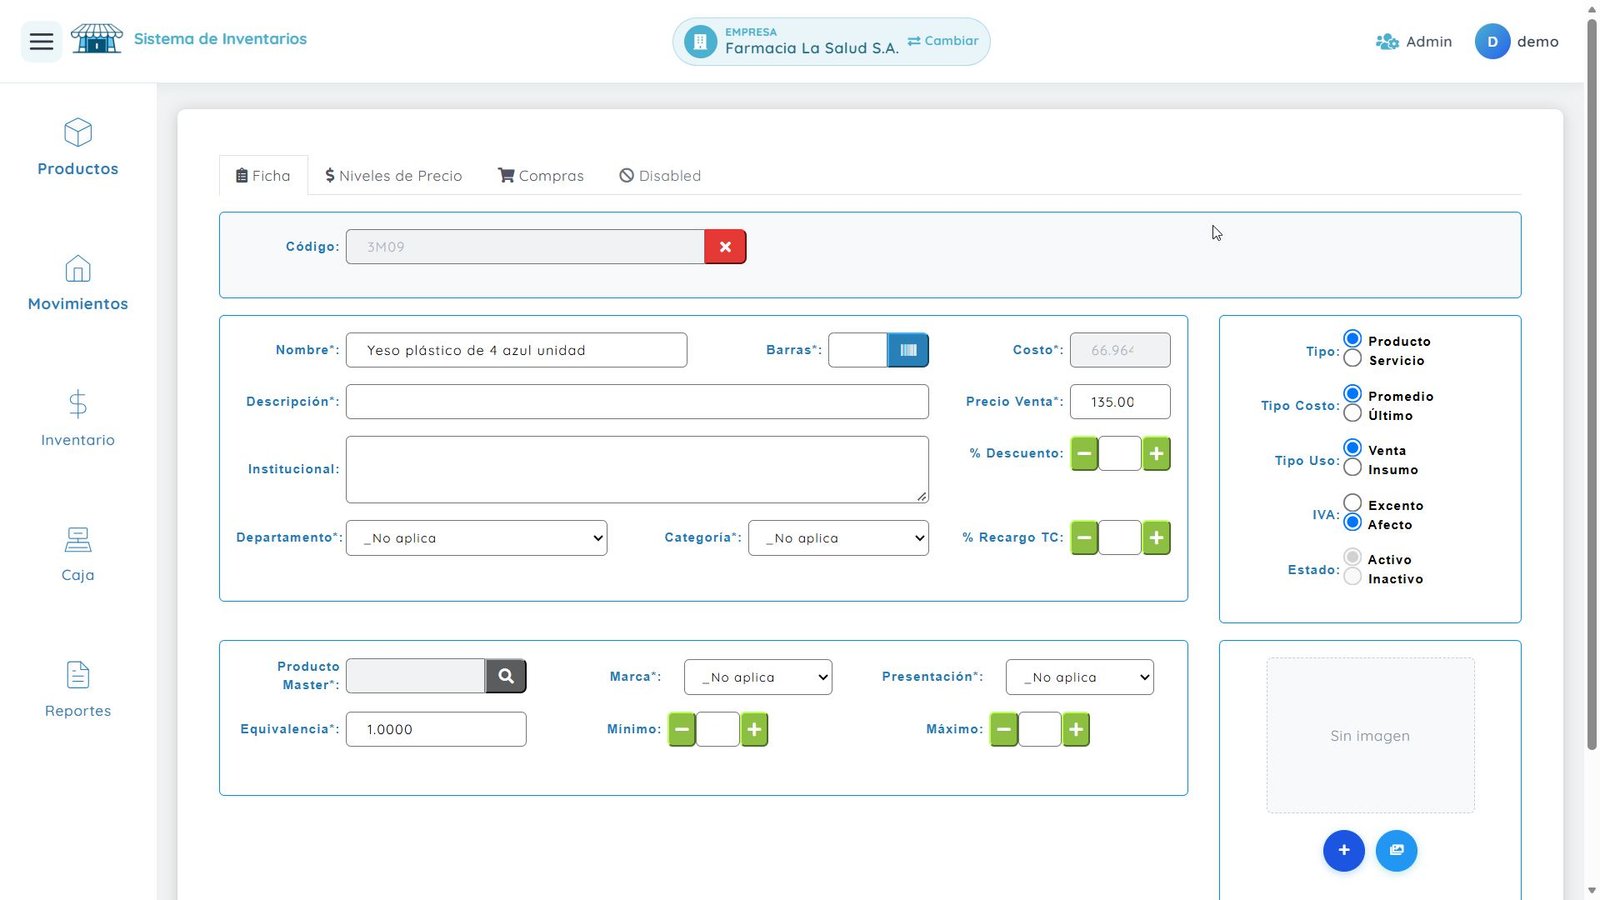Decrease Máximo with minus button
This screenshot has height=900, width=1600.
[1004, 730]
